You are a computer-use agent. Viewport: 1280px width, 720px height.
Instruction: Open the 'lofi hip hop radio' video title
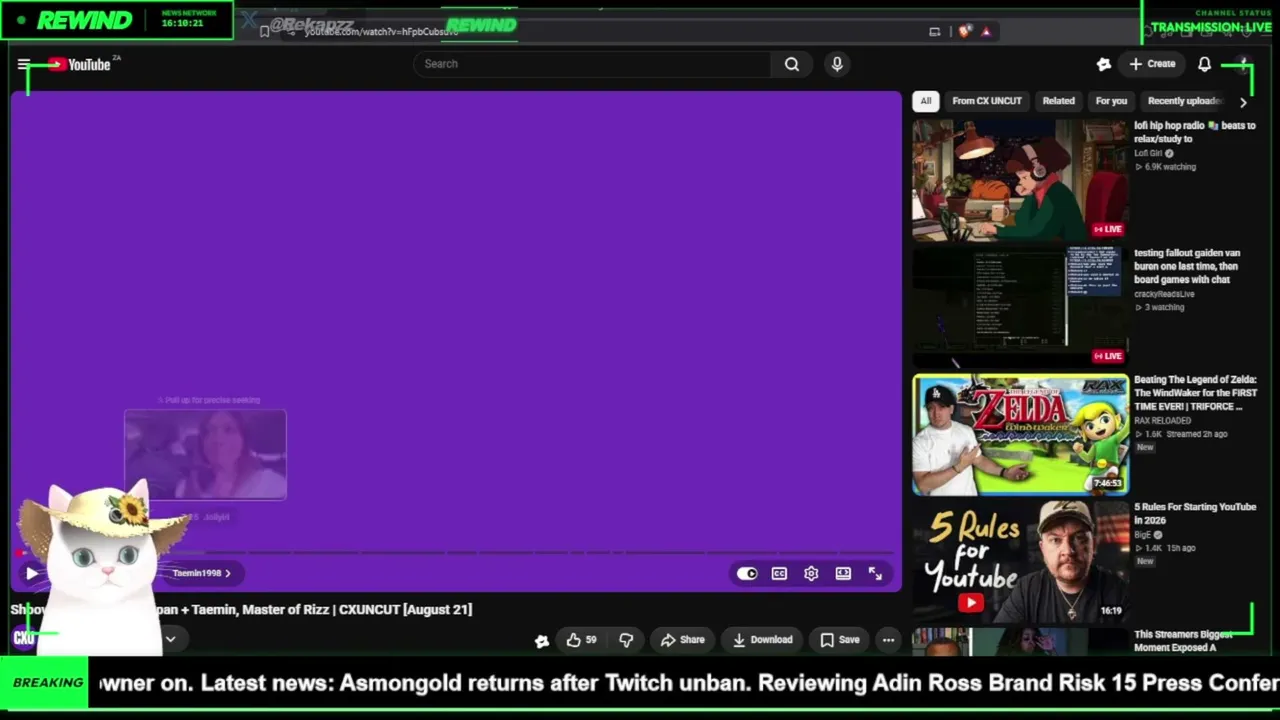1194,132
